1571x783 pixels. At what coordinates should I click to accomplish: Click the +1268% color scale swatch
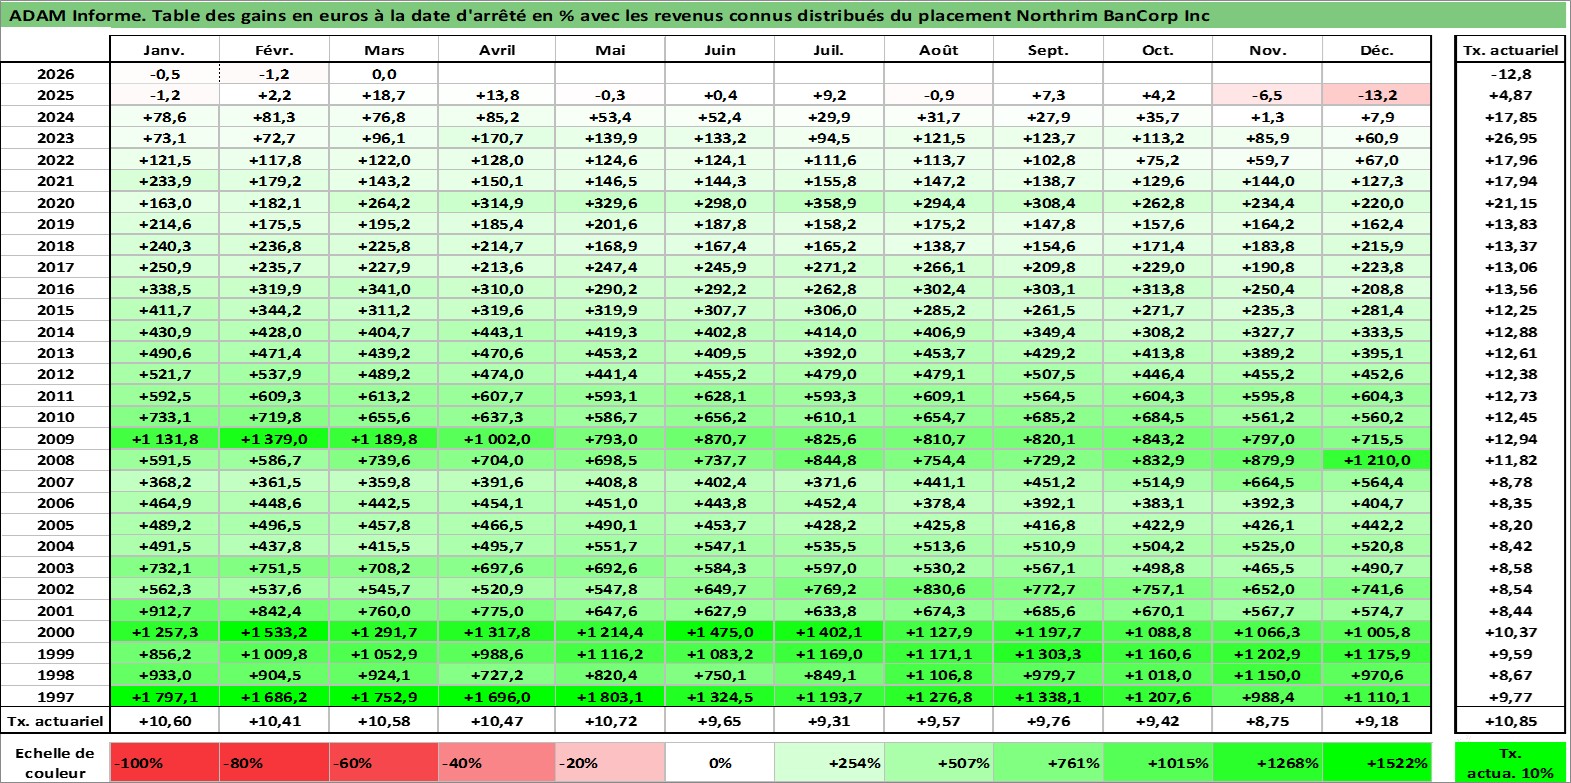point(1267,763)
